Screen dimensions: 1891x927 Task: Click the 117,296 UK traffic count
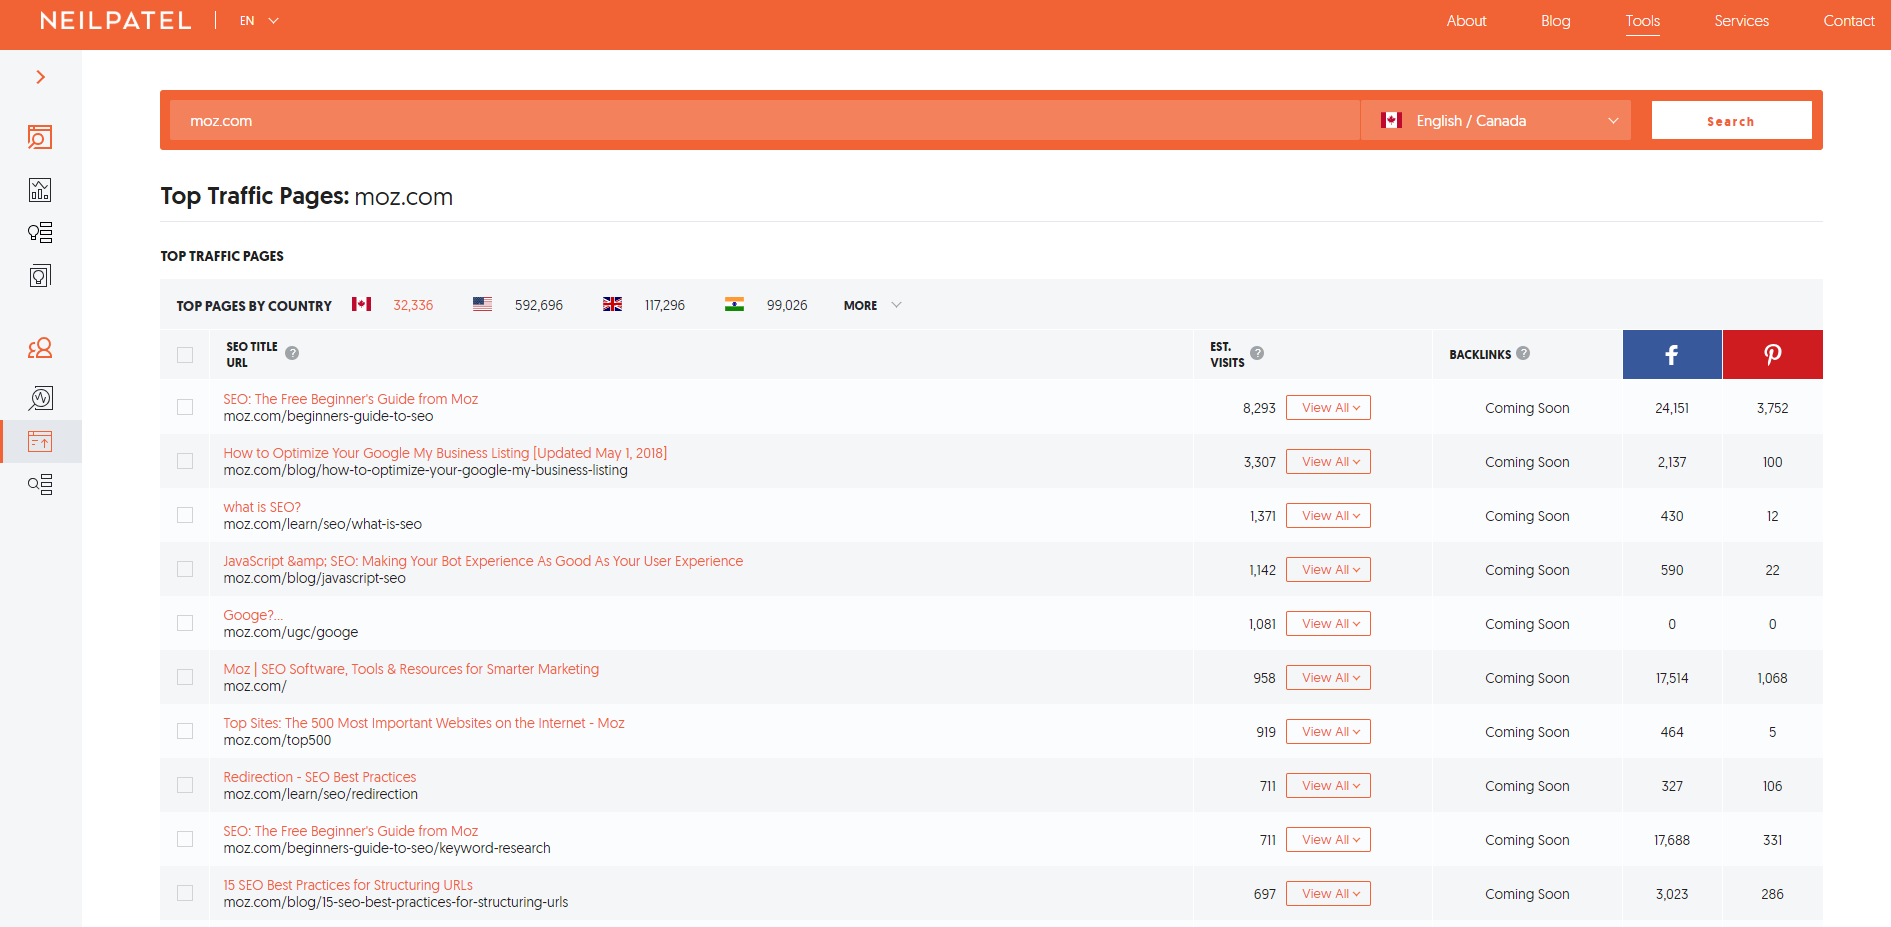(665, 305)
